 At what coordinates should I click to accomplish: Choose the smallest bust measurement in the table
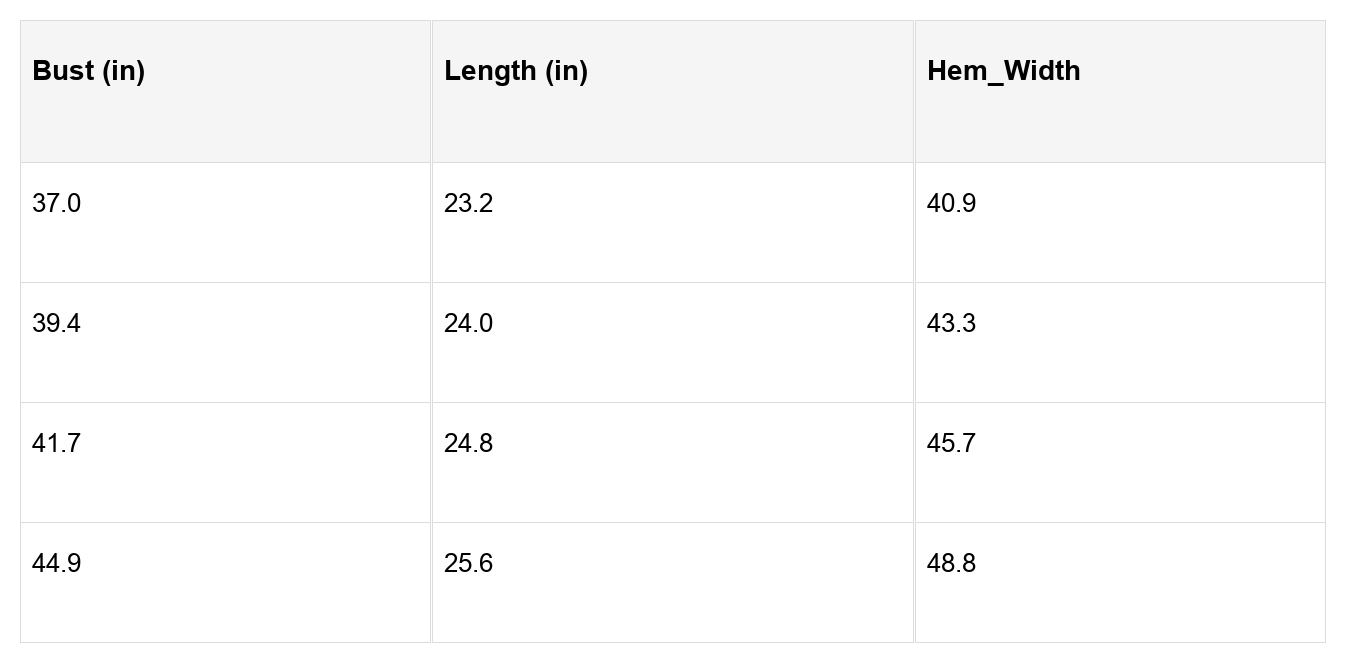(x=57, y=204)
